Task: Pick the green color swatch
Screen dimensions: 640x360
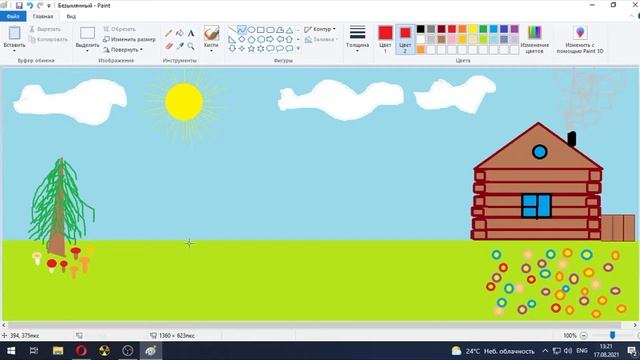Action: (x=483, y=29)
